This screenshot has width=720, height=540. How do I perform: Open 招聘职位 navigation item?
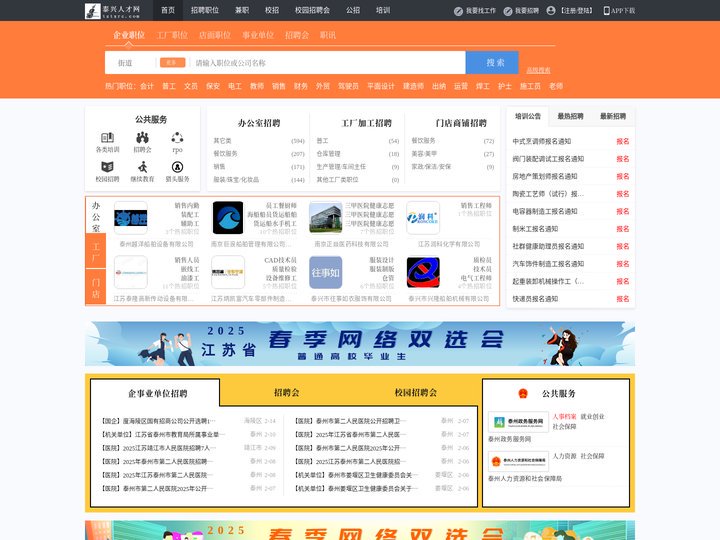coord(205,10)
